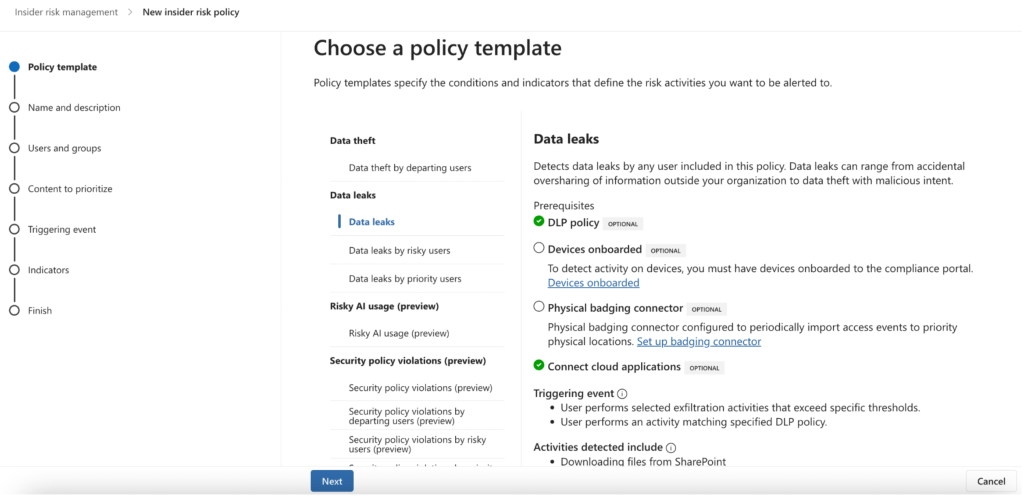Click the Devices onboarded empty status circle
Screen dimensions: 1023x496
(539, 248)
